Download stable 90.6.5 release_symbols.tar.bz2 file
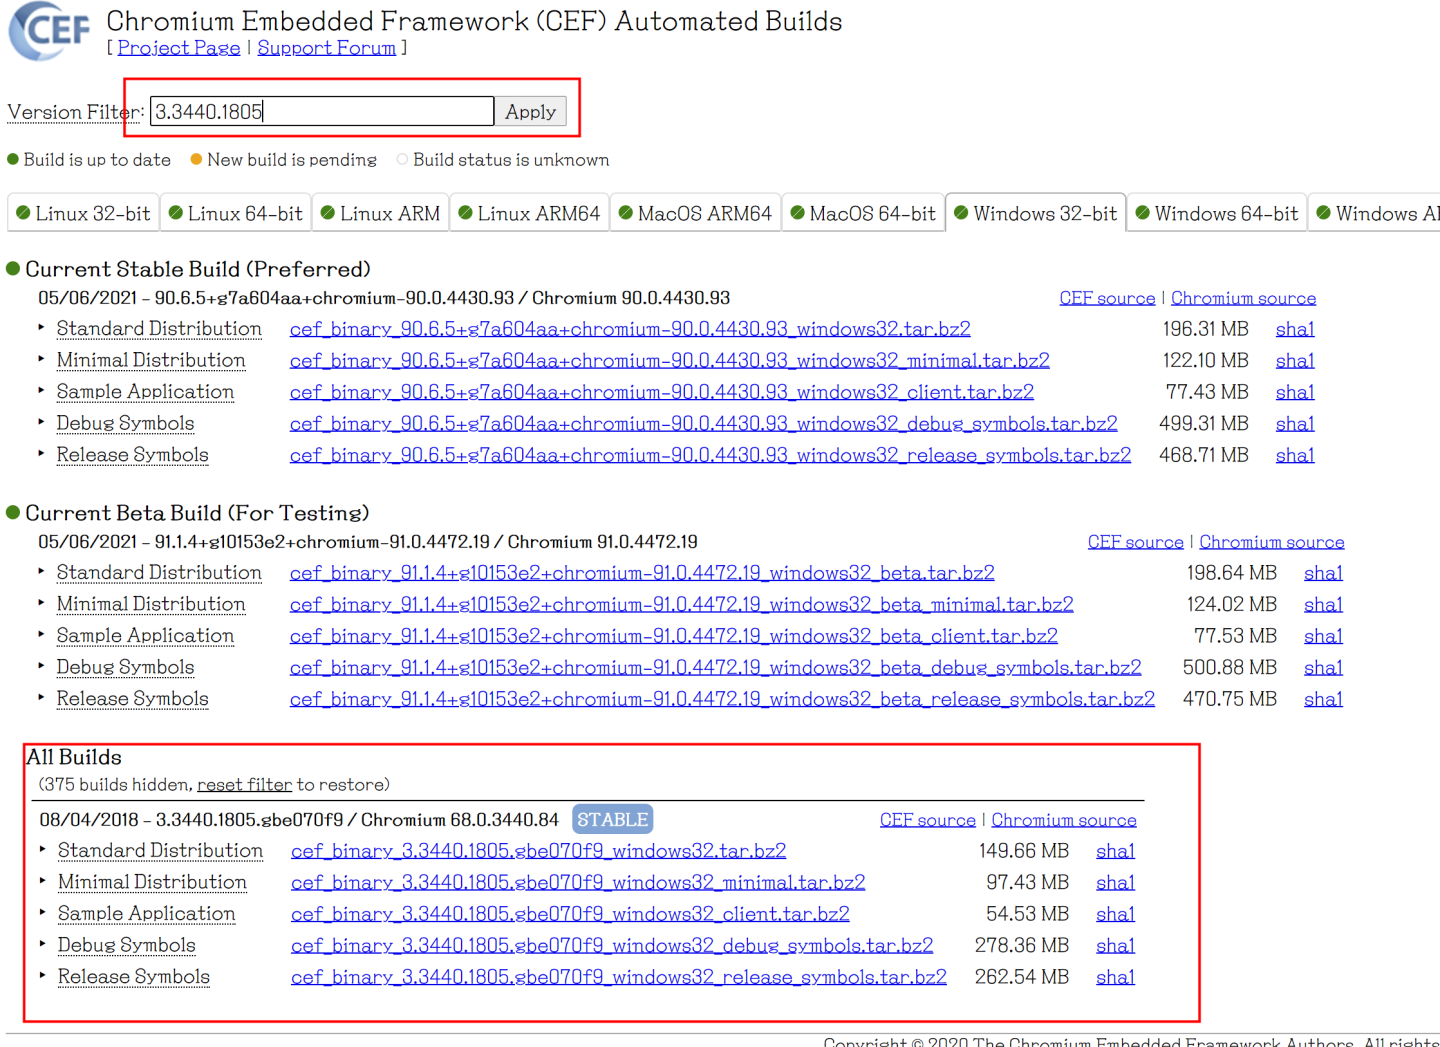 pos(710,455)
